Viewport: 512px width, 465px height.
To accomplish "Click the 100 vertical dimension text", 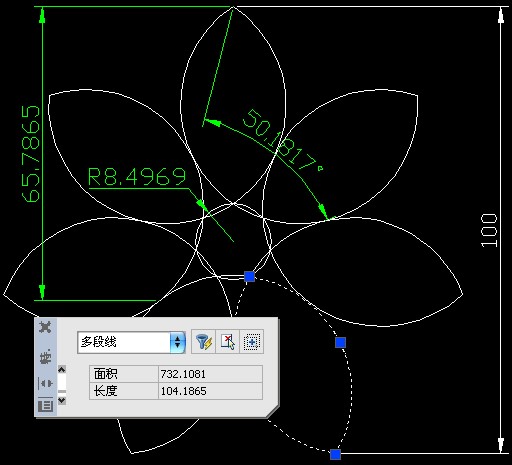I will pos(489,230).
